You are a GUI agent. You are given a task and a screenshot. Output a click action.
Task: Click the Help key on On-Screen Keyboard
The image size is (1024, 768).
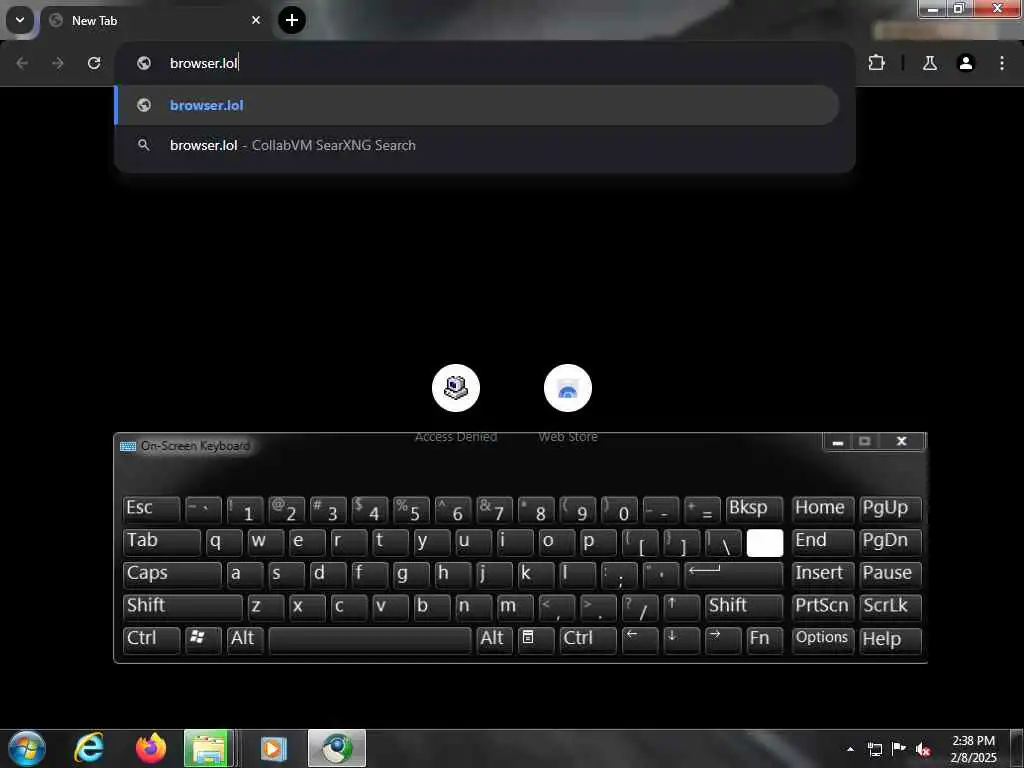[890, 639]
